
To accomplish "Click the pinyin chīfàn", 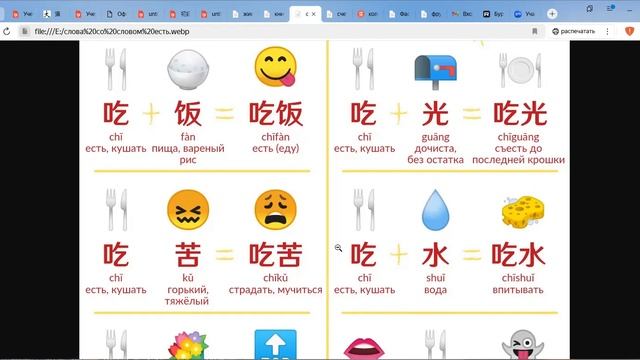I will [276, 137].
